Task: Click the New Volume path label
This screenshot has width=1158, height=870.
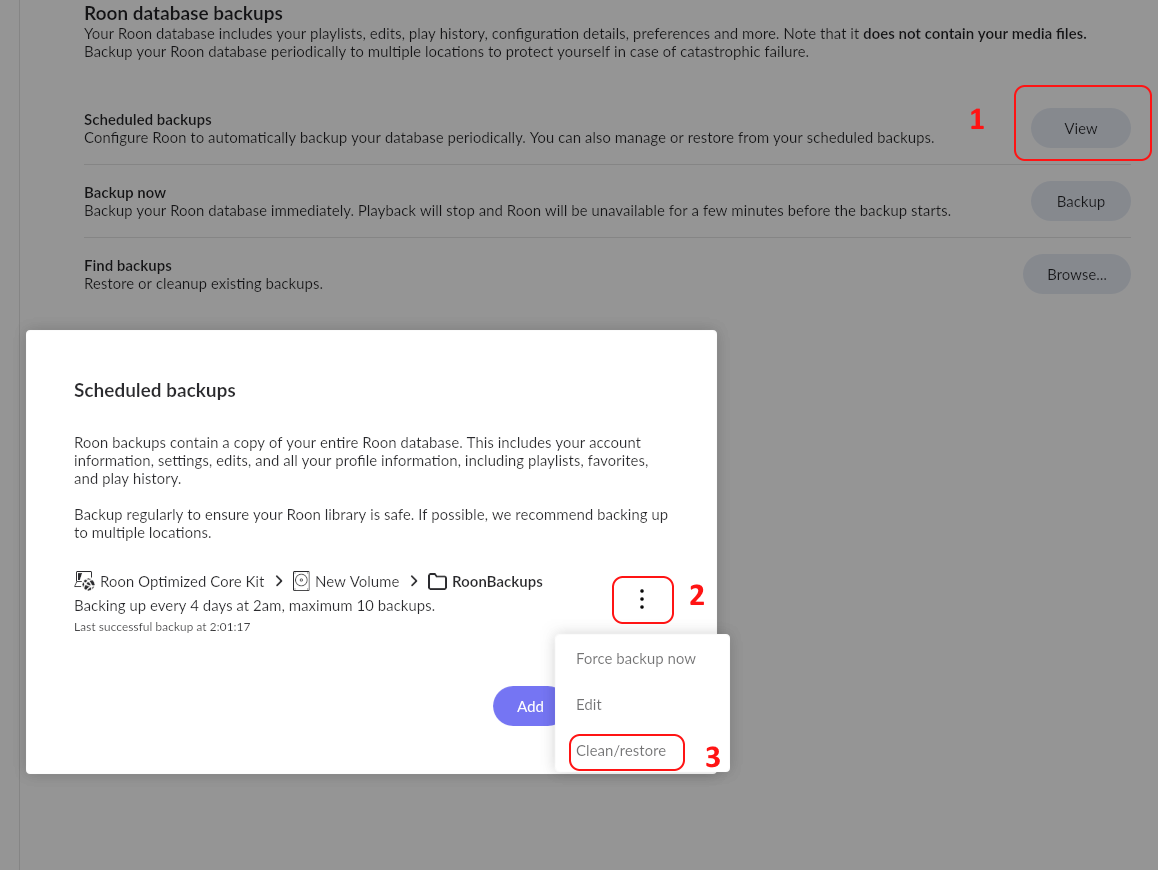Action: point(357,581)
